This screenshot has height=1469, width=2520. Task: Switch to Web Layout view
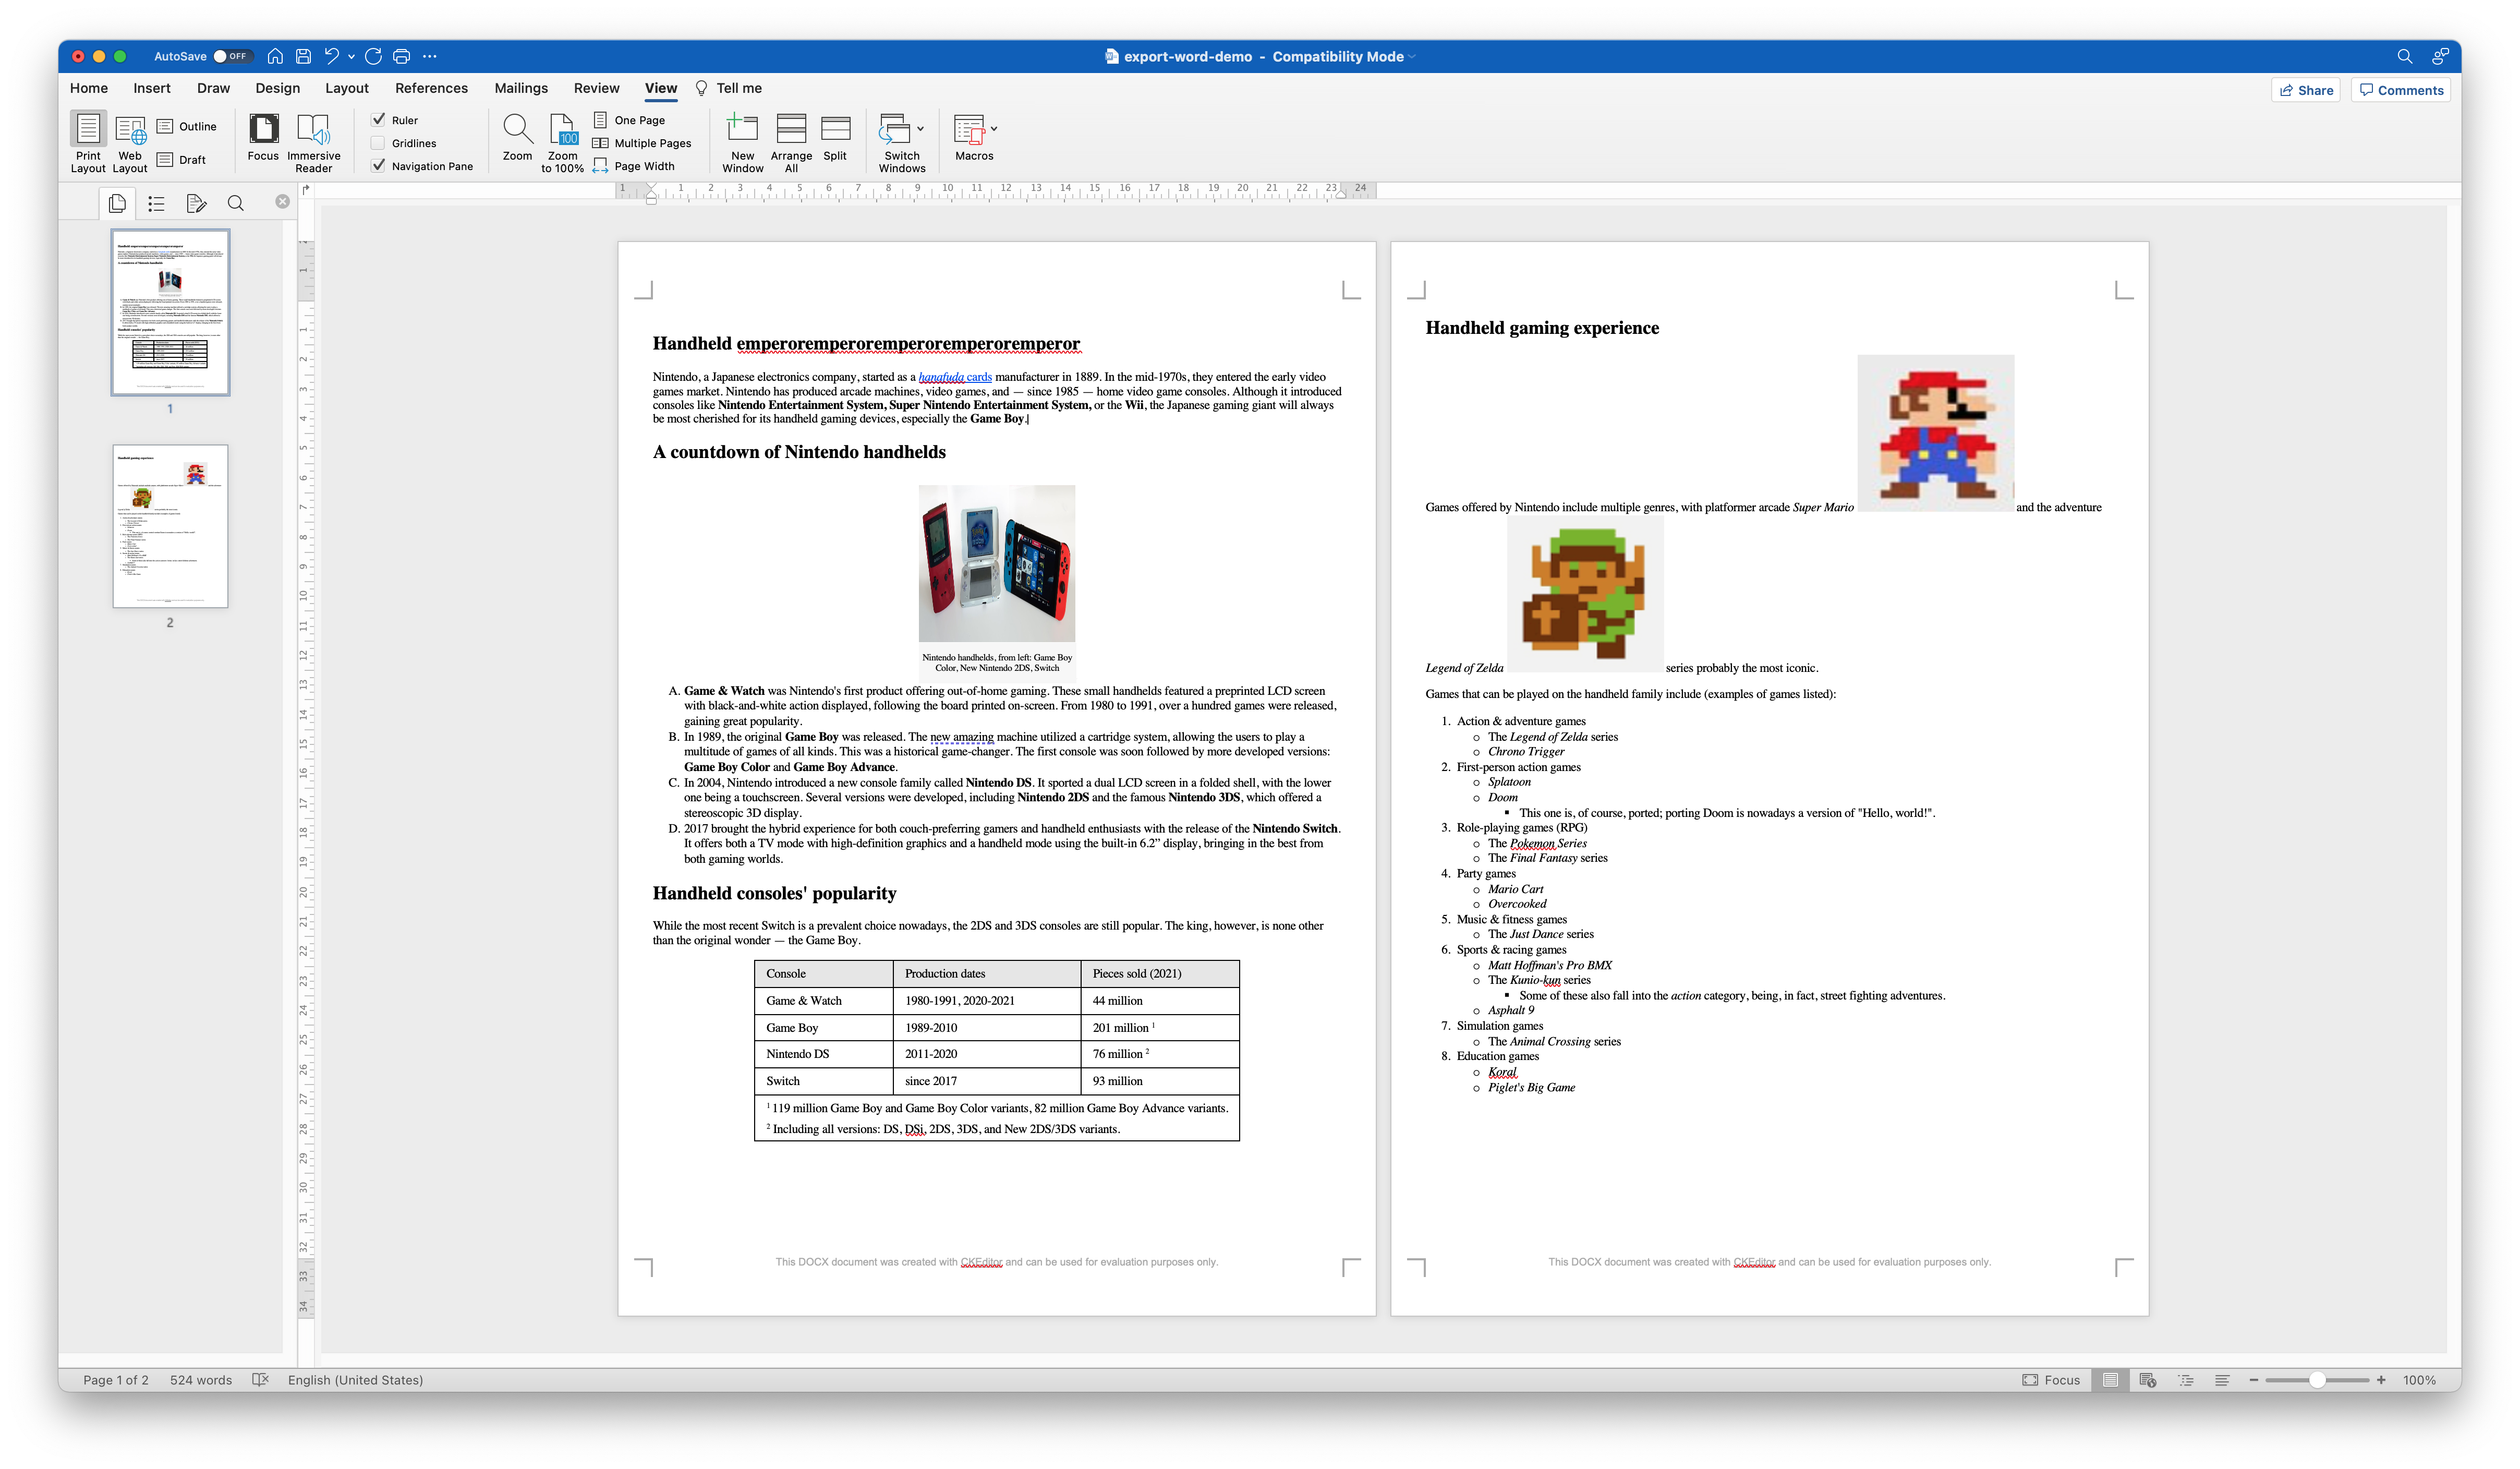click(130, 142)
